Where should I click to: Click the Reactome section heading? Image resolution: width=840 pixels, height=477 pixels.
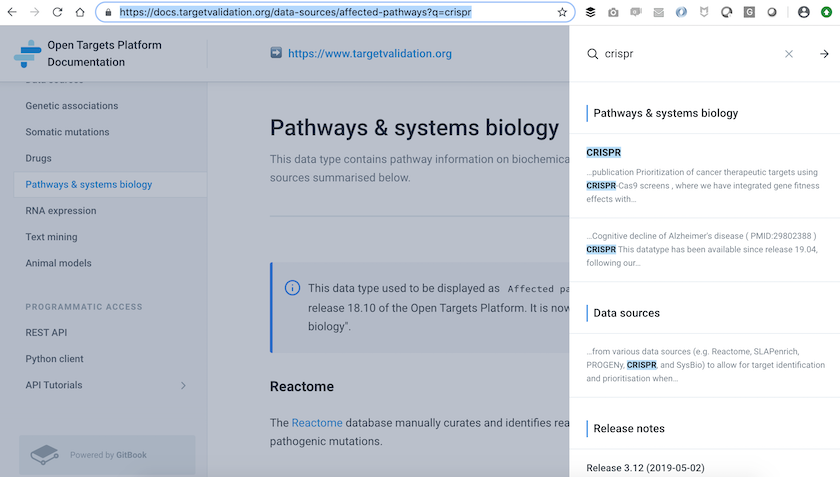pyautogui.click(x=302, y=386)
